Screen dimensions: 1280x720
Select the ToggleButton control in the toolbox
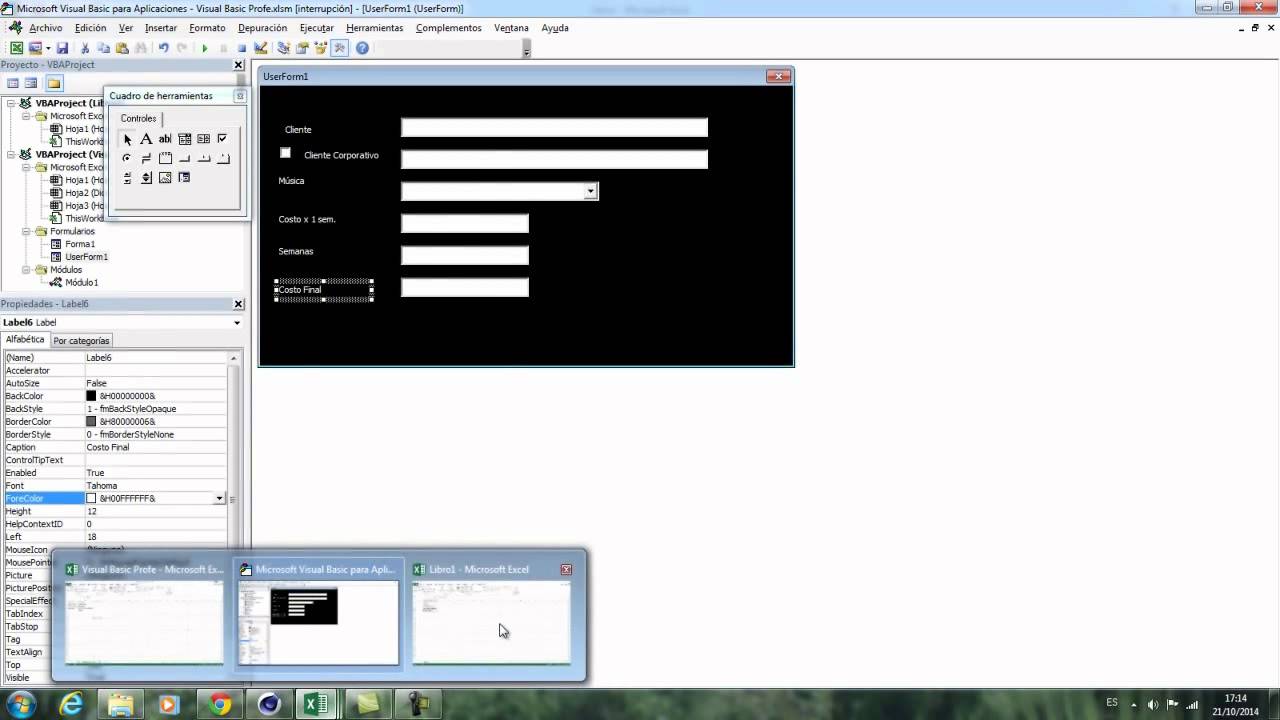coord(146,158)
